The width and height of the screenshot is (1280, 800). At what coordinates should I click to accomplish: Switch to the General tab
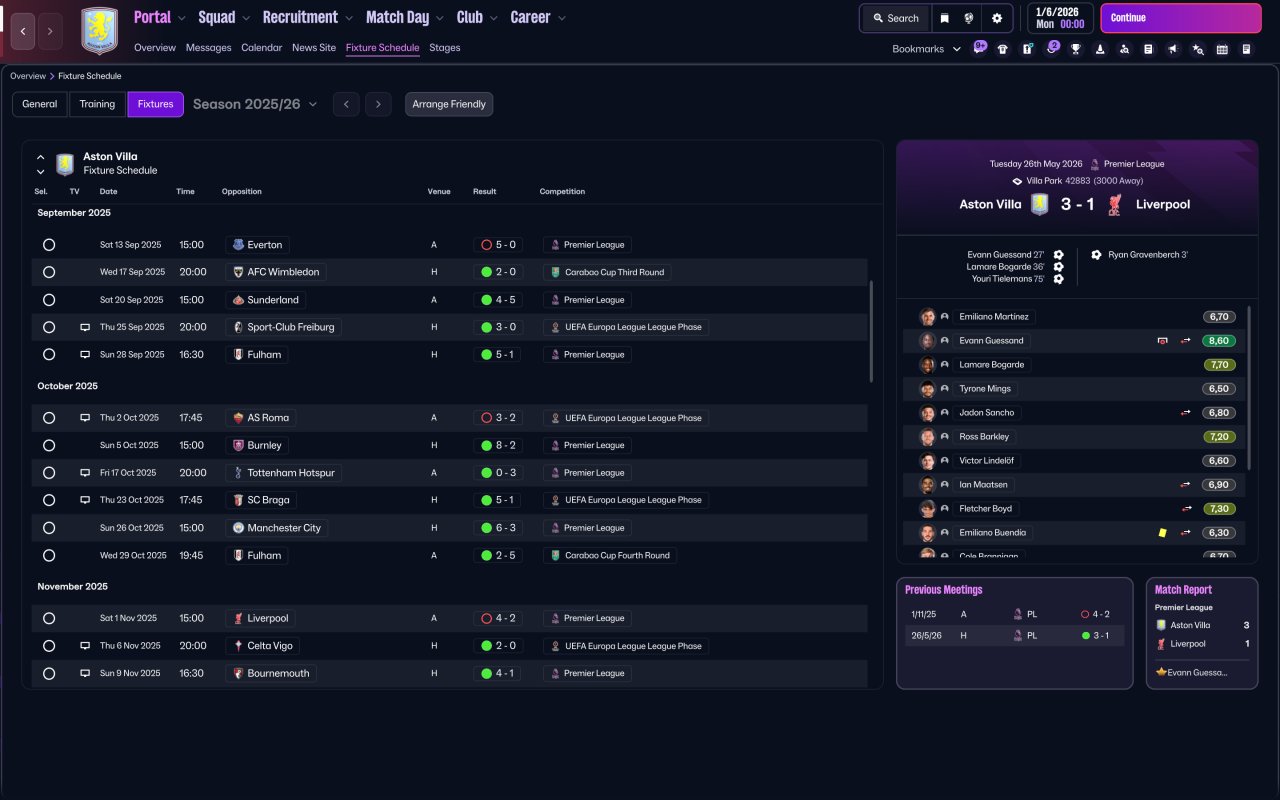[40, 104]
